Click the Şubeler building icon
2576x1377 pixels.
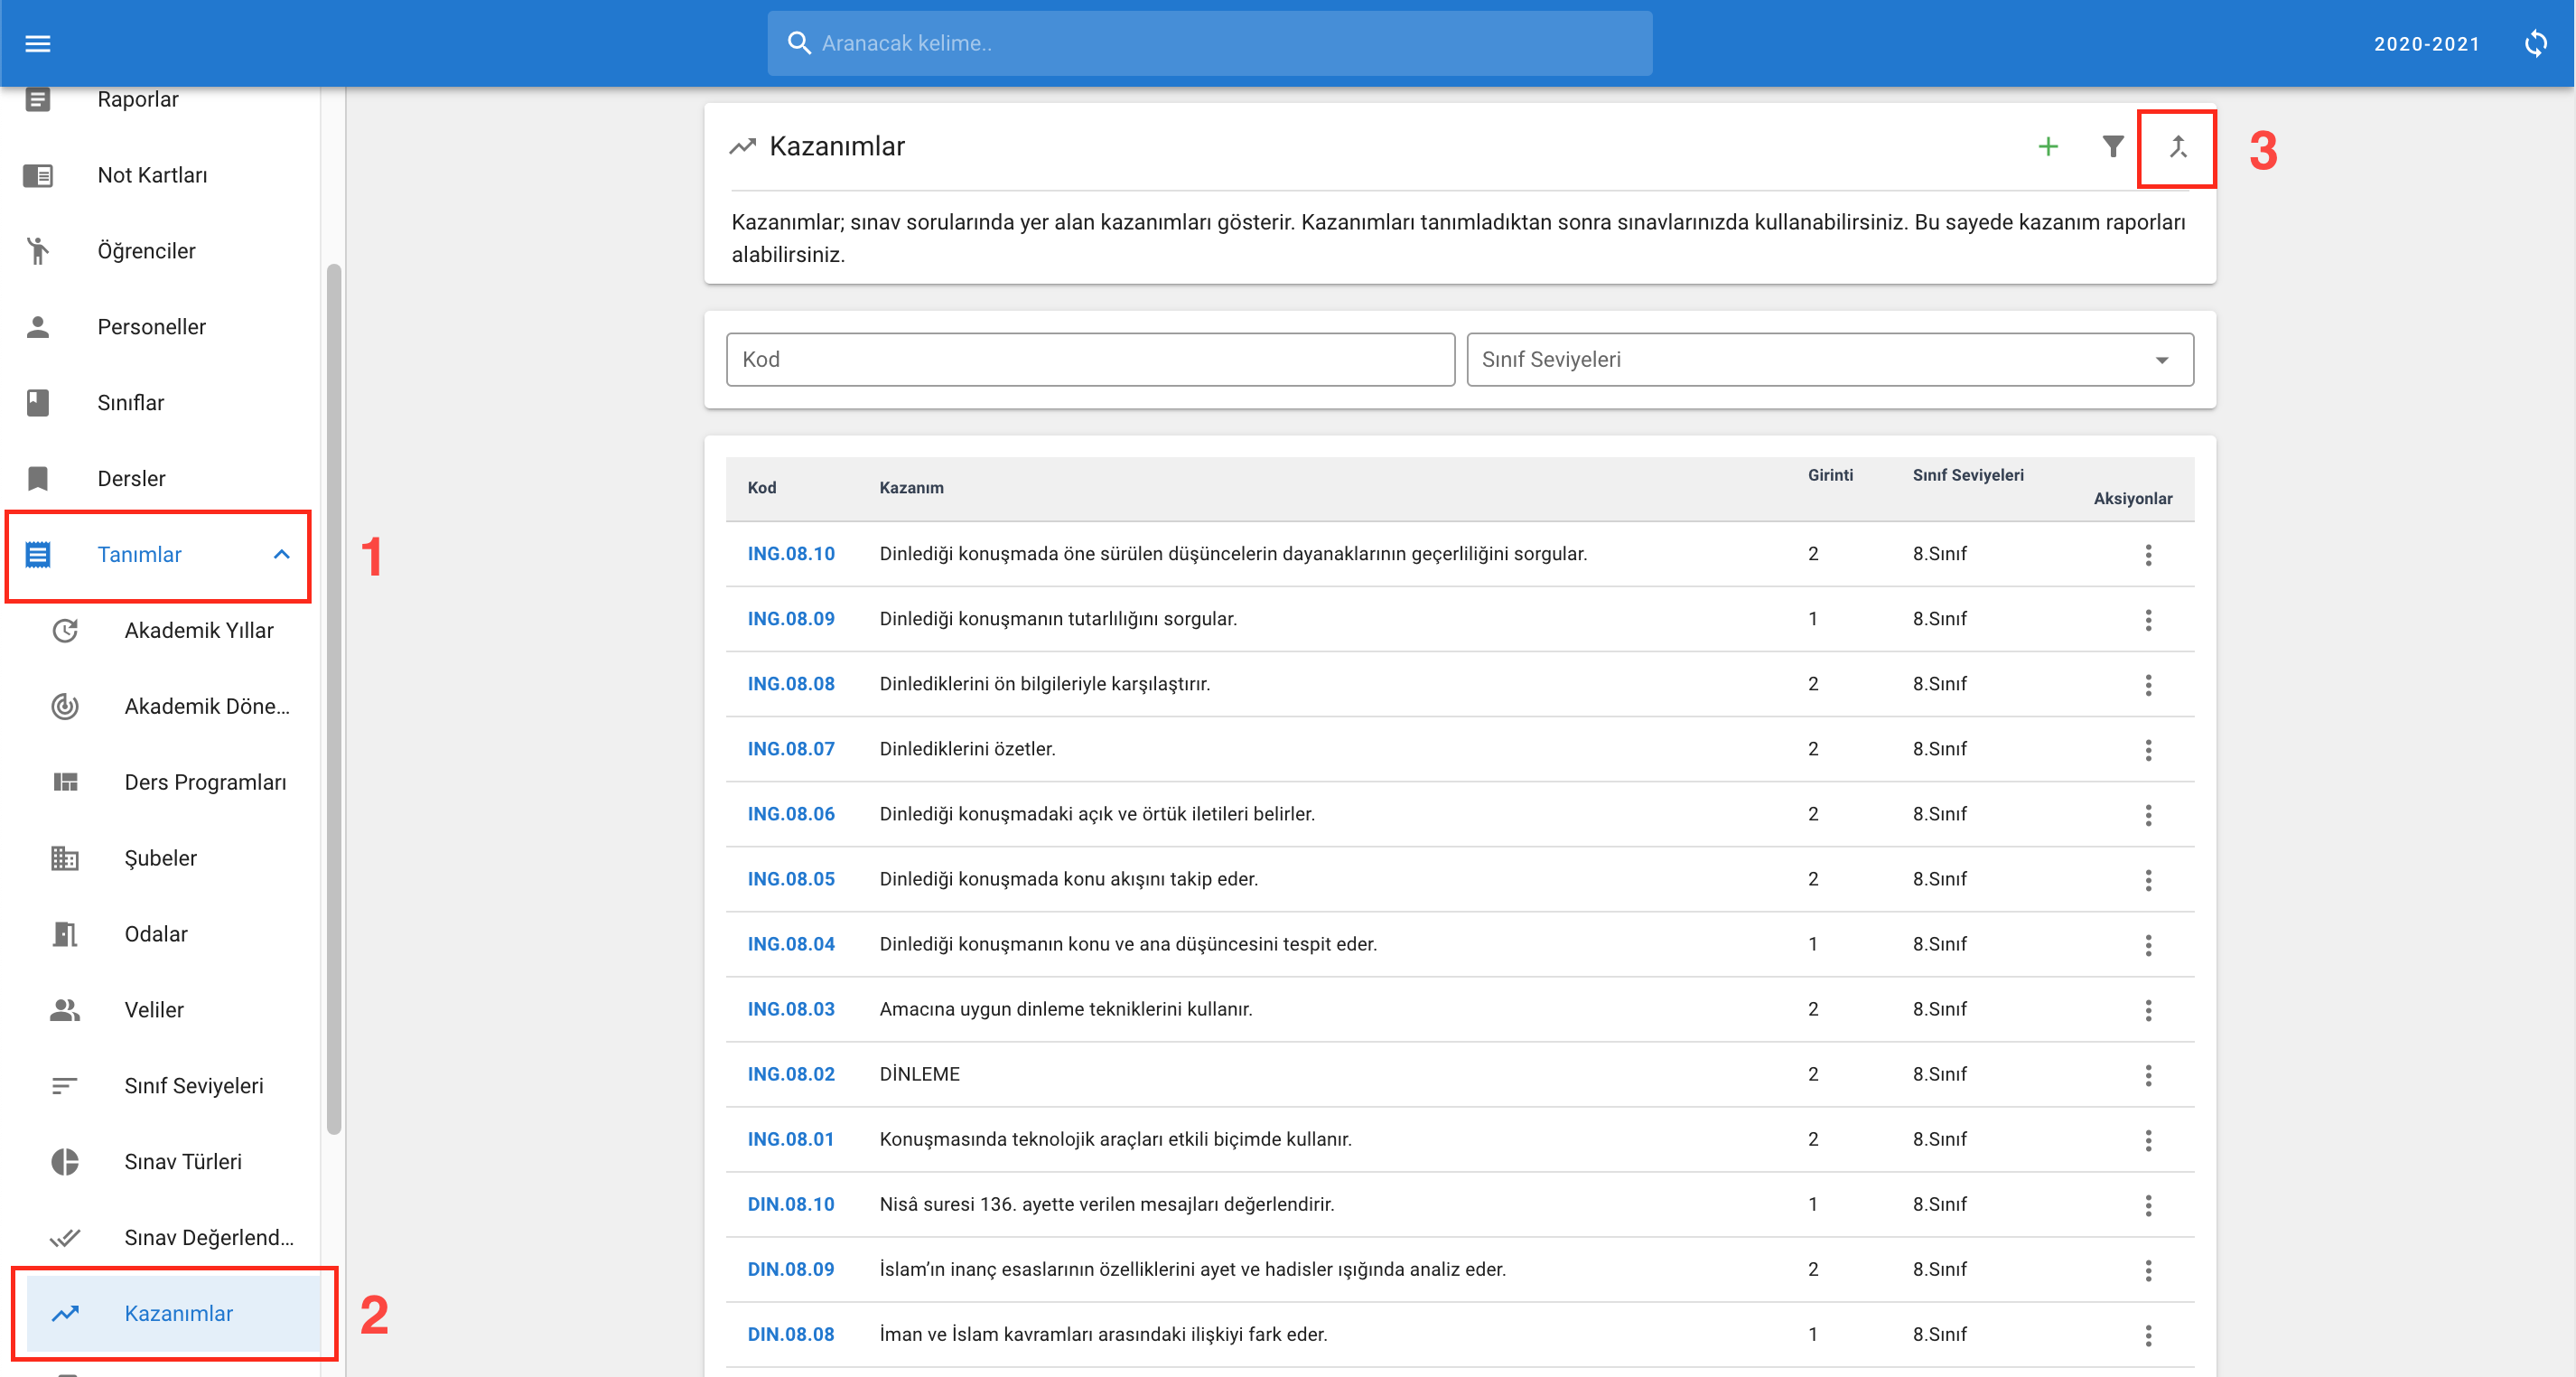point(65,858)
